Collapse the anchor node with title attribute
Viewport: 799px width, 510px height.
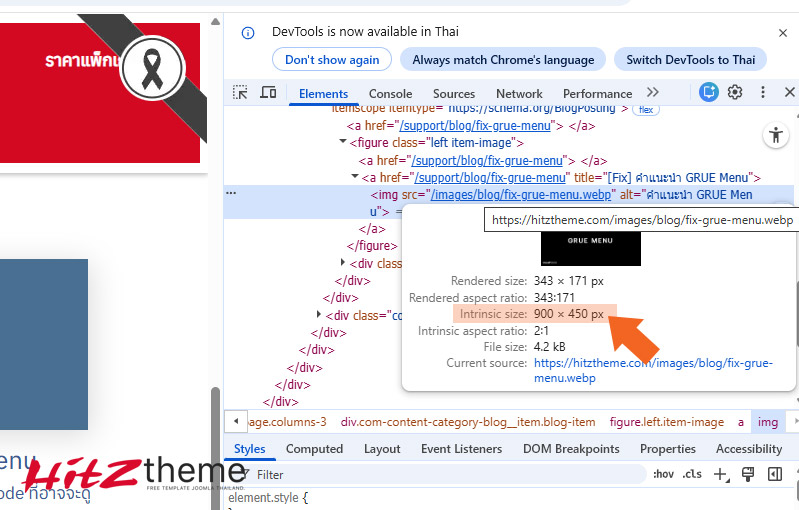point(354,177)
